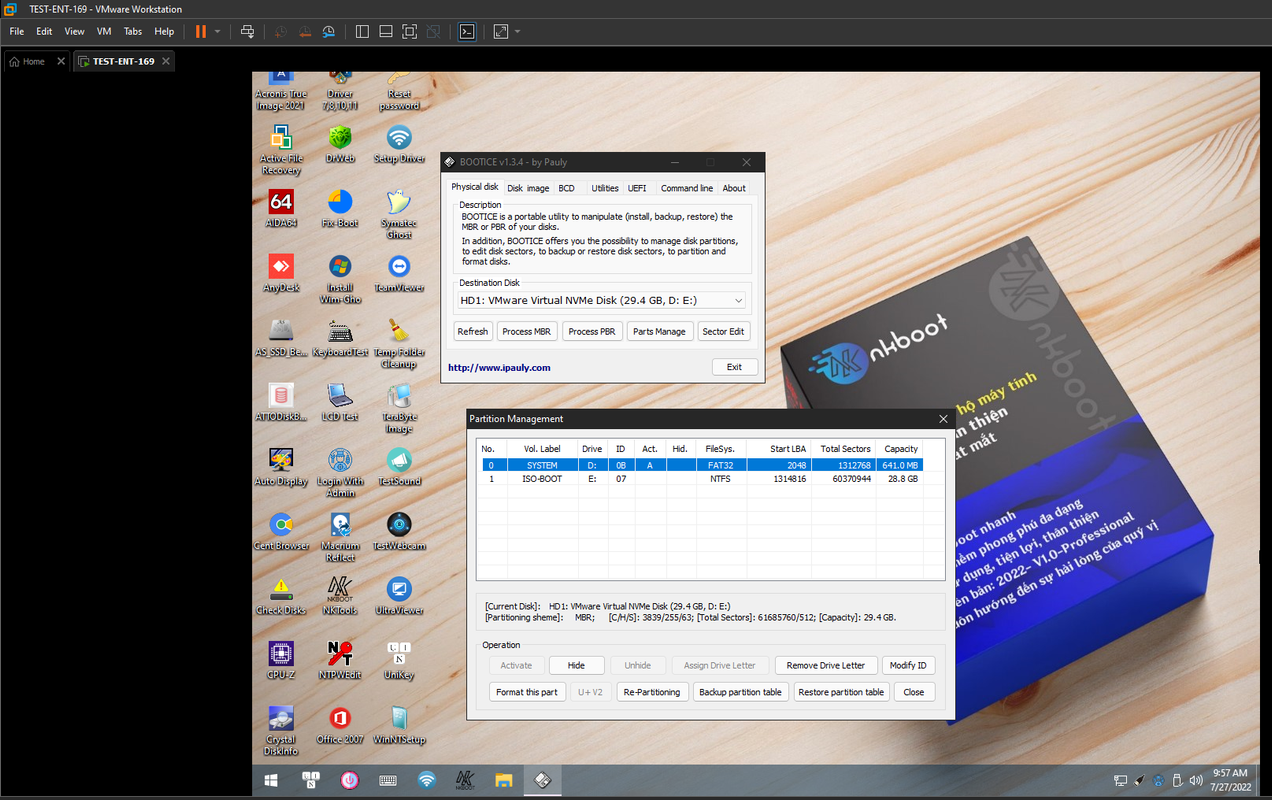The height and width of the screenshot is (800, 1272).
Task: Open the Destination Disk combo box
Action: [601, 300]
